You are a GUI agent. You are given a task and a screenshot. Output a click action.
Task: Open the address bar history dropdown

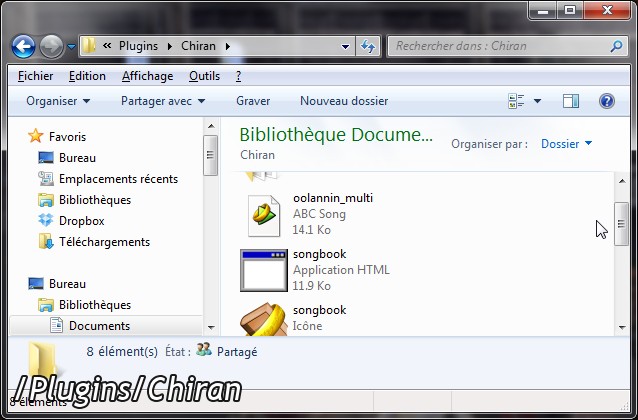(x=345, y=46)
